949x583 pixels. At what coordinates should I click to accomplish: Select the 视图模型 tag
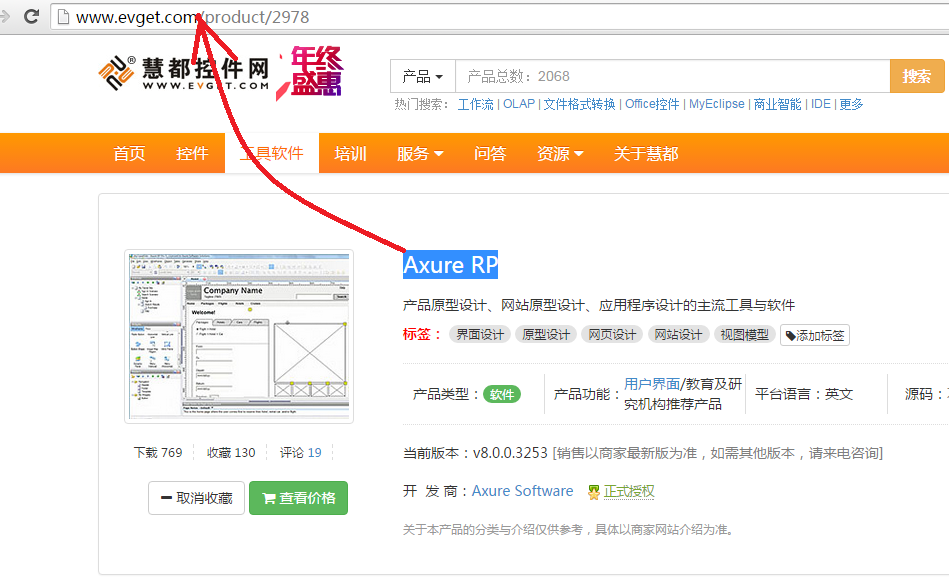(x=744, y=335)
